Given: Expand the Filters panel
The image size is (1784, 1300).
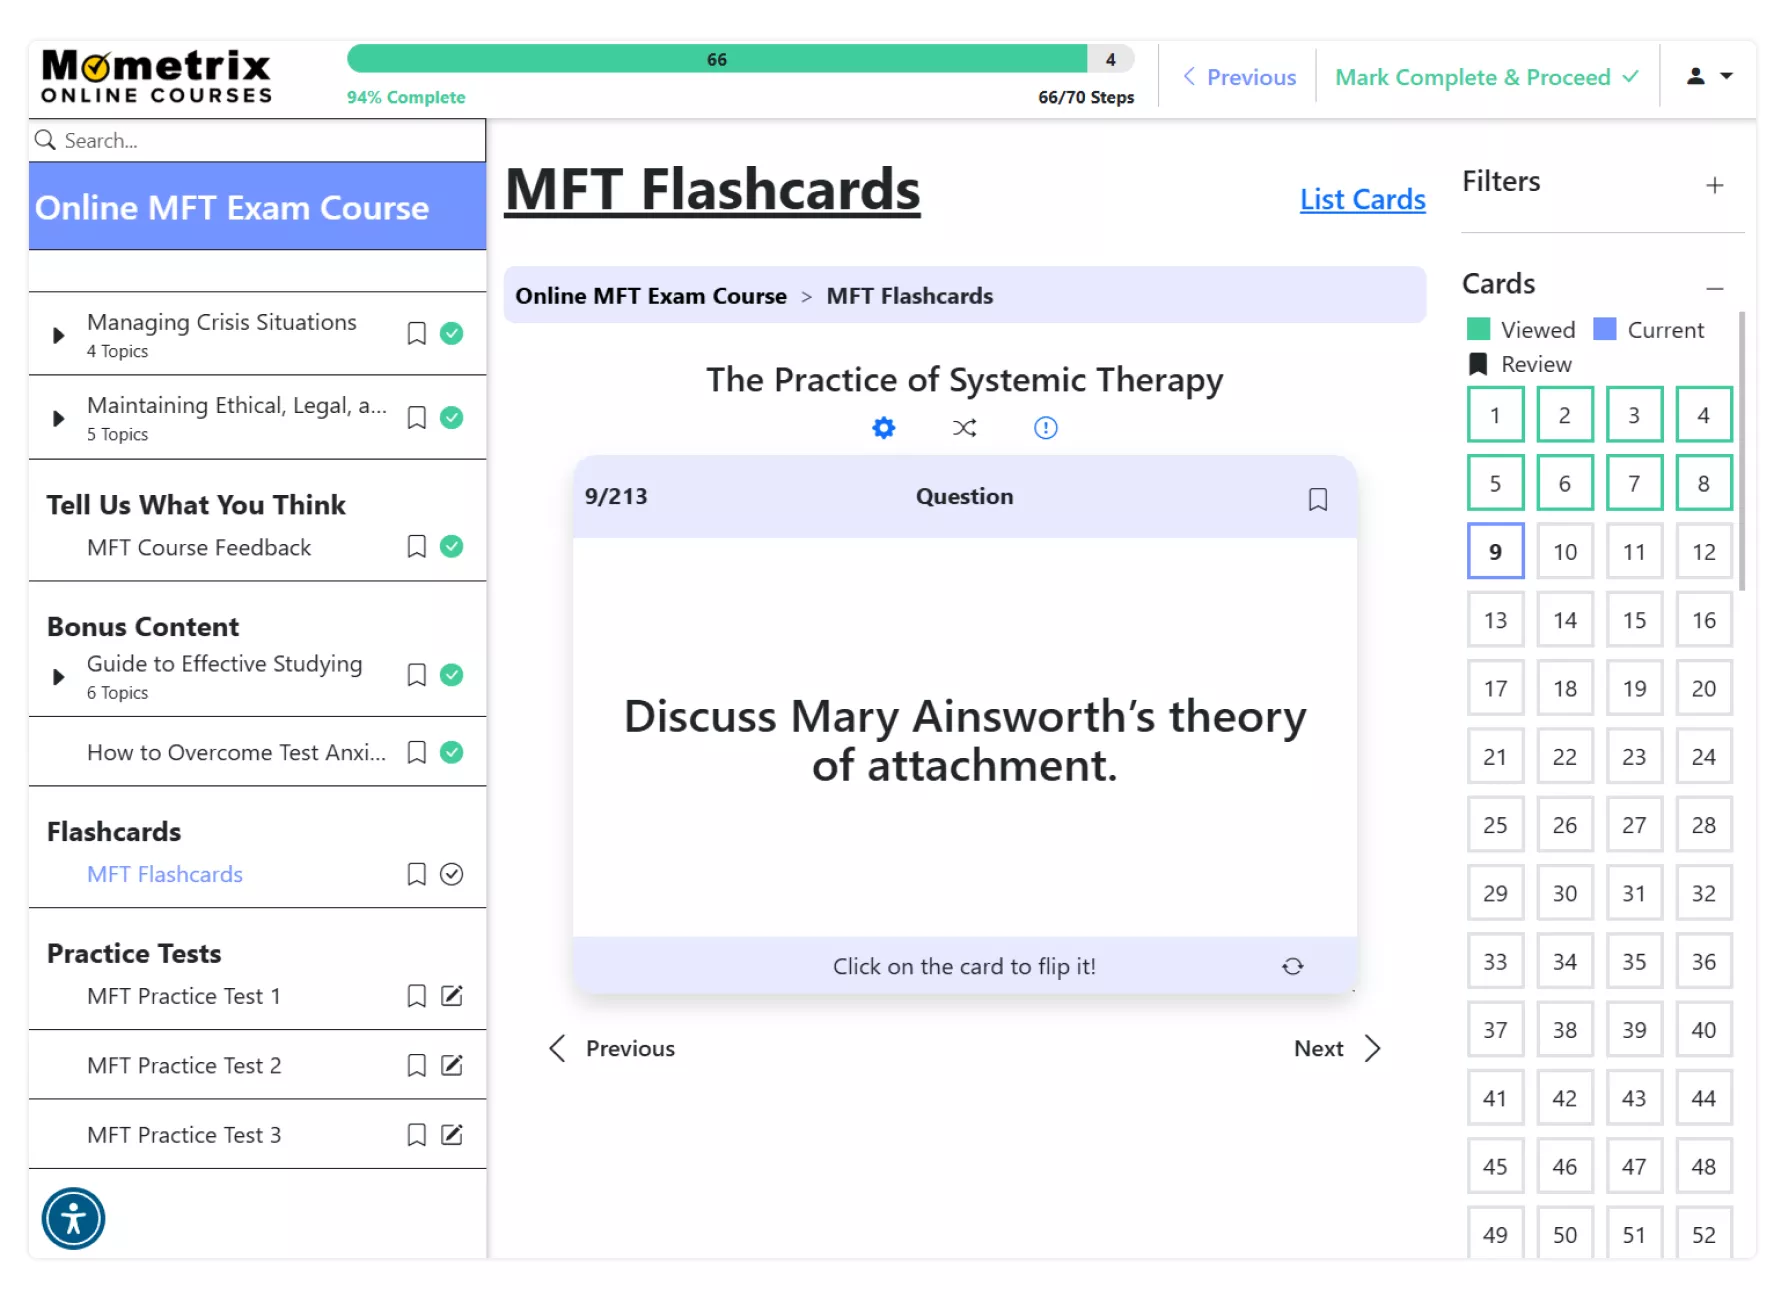Looking at the screenshot, I should click(1714, 185).
